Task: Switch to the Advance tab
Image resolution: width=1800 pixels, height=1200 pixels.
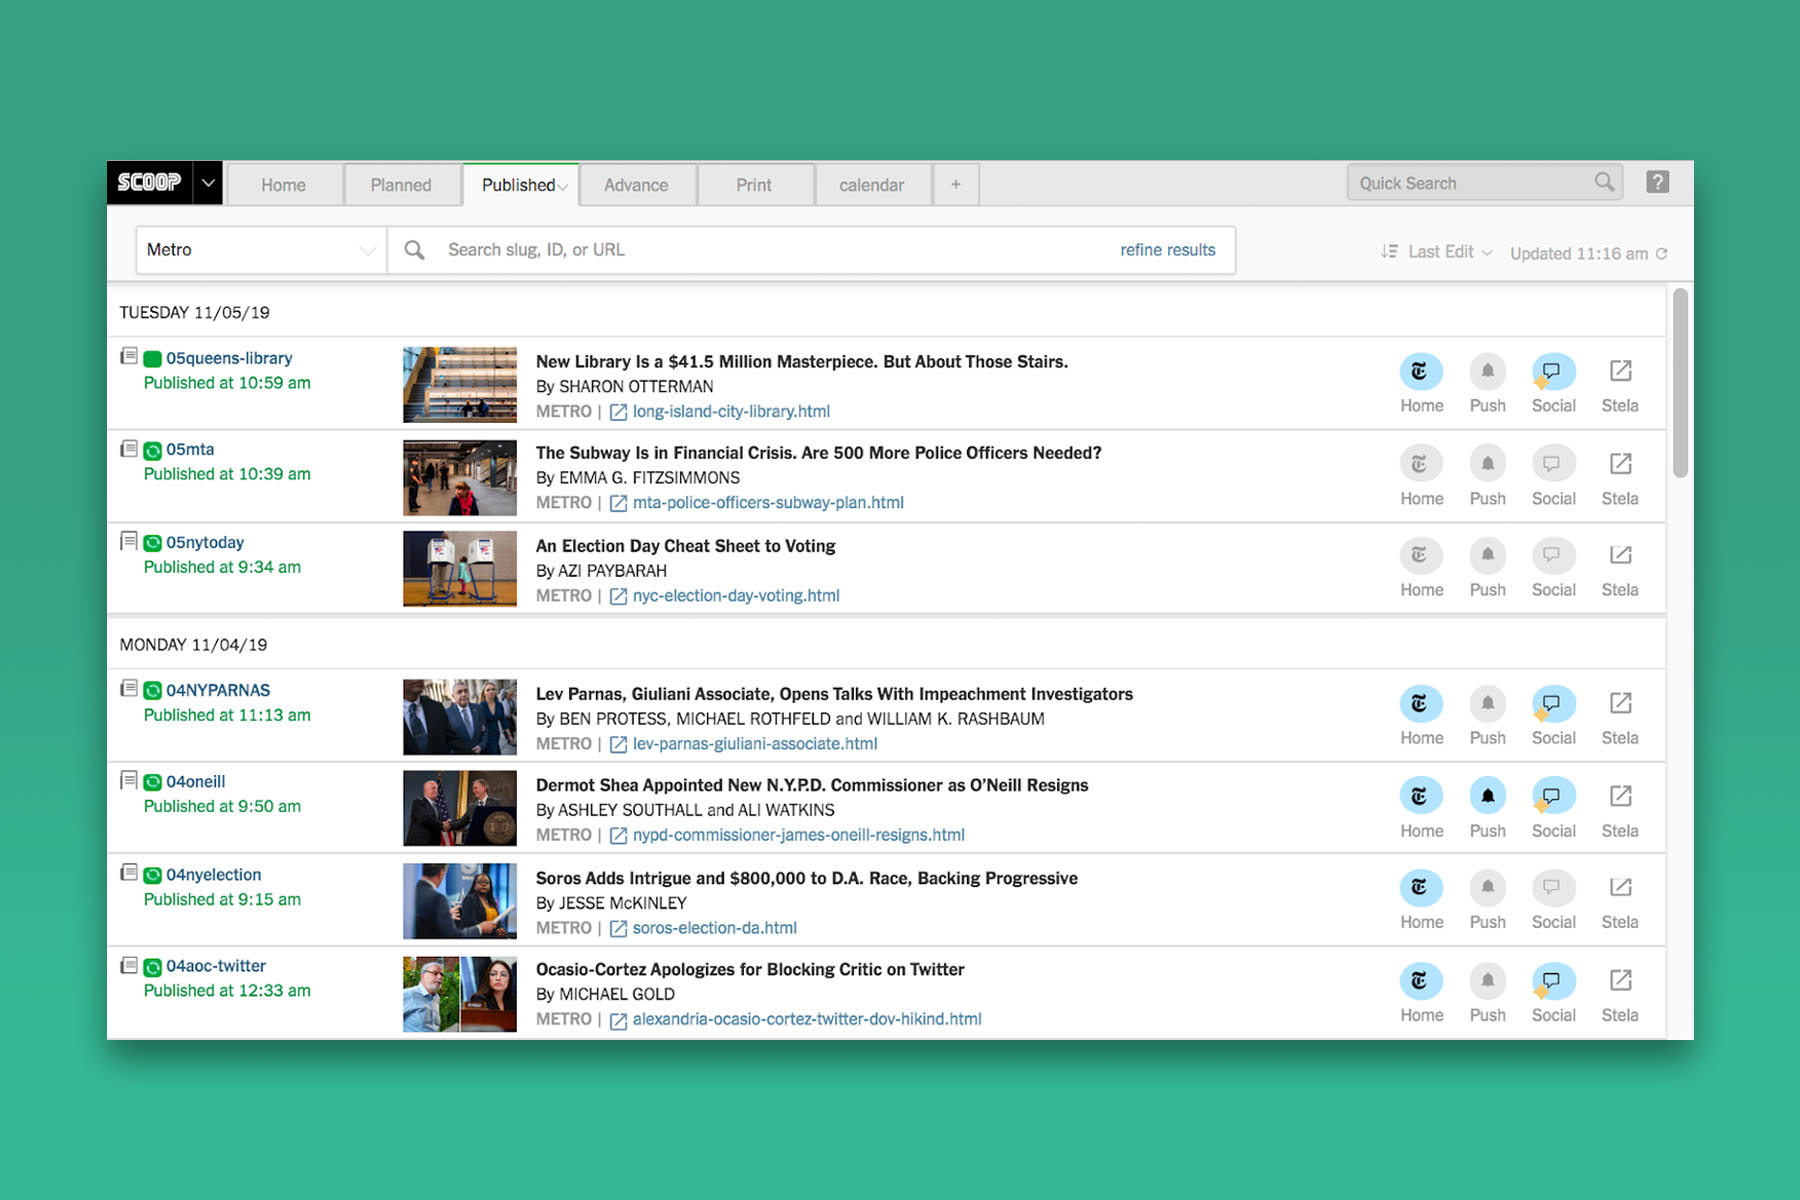Action: pos(636,185)
